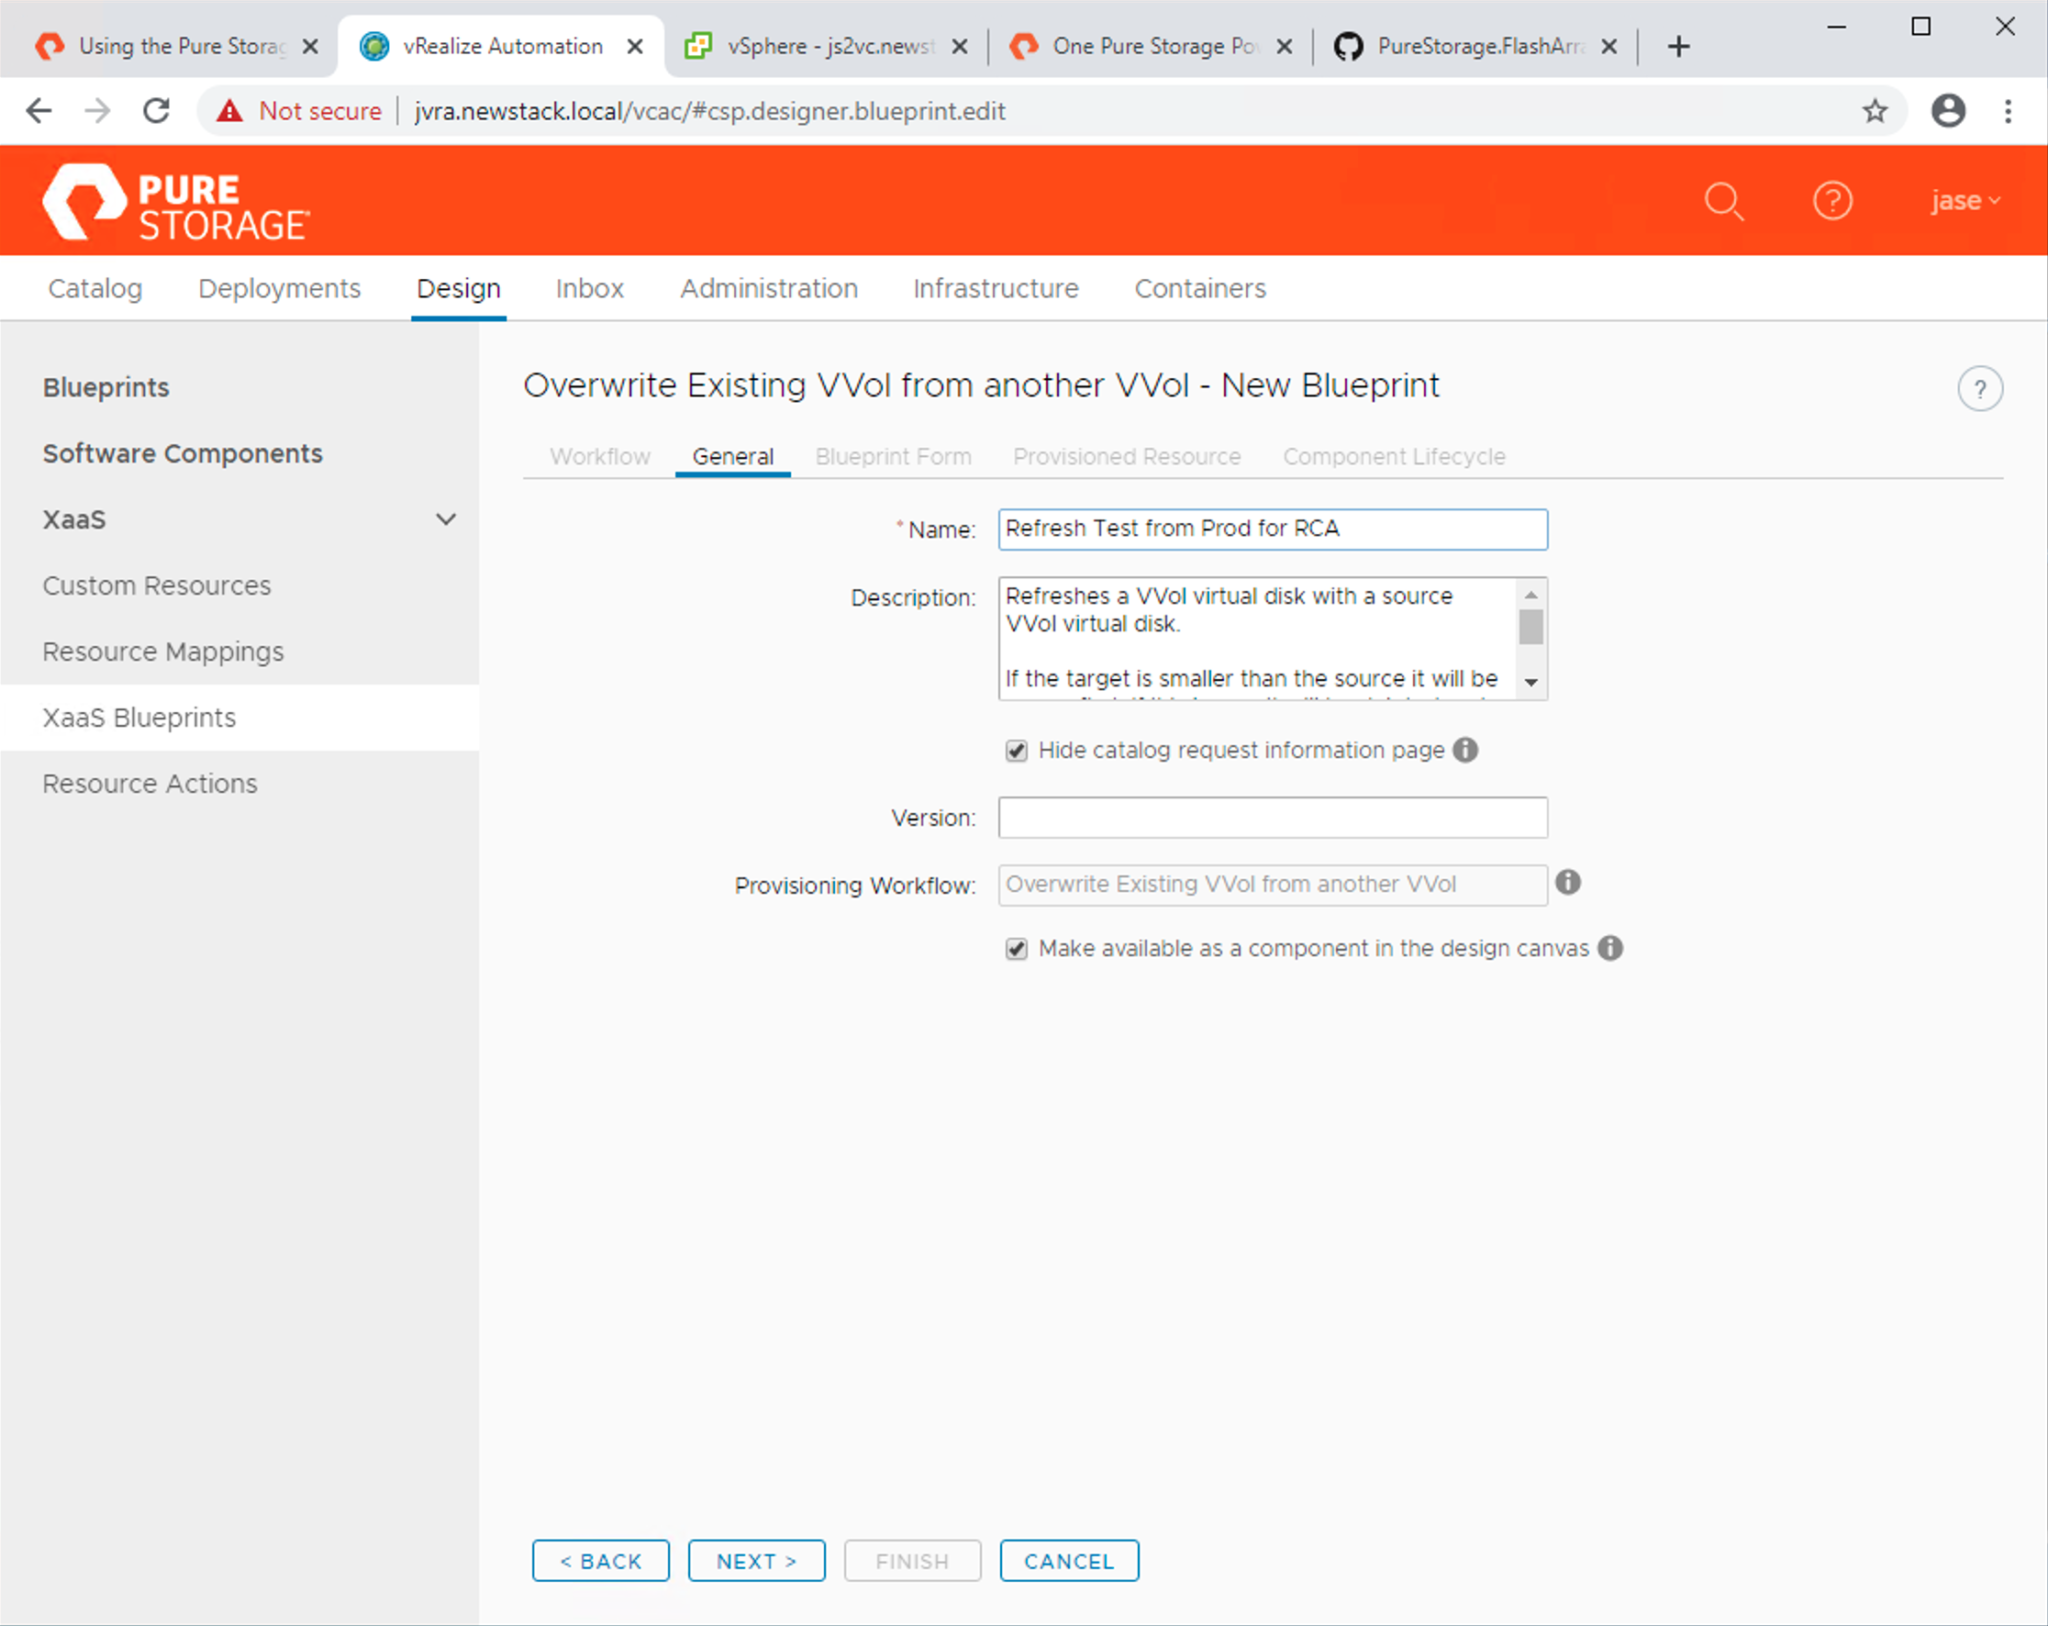
Task: Bookmark page with the star icon
Action: coord(1875,111)
